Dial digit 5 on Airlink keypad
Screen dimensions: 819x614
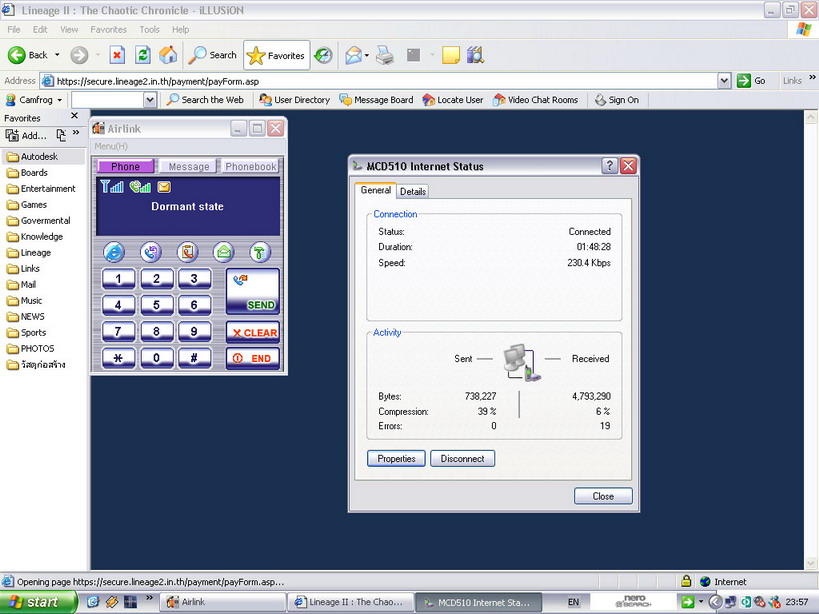[156, 305]
